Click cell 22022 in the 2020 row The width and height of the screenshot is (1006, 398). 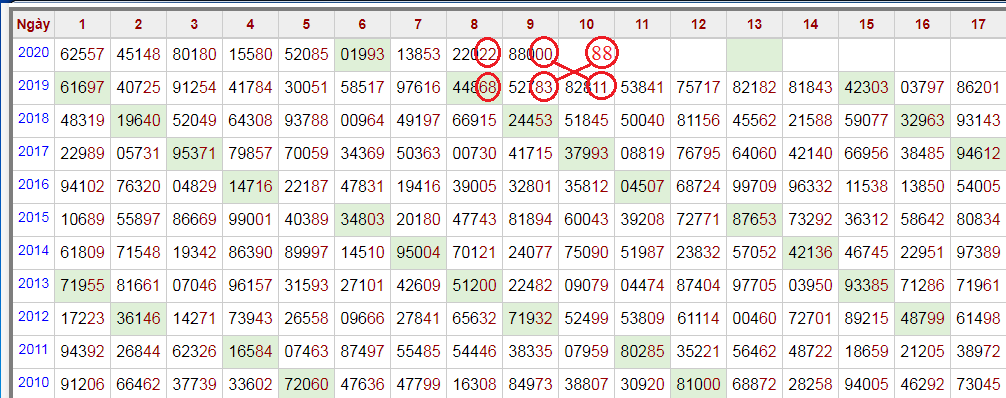[474, 55]
